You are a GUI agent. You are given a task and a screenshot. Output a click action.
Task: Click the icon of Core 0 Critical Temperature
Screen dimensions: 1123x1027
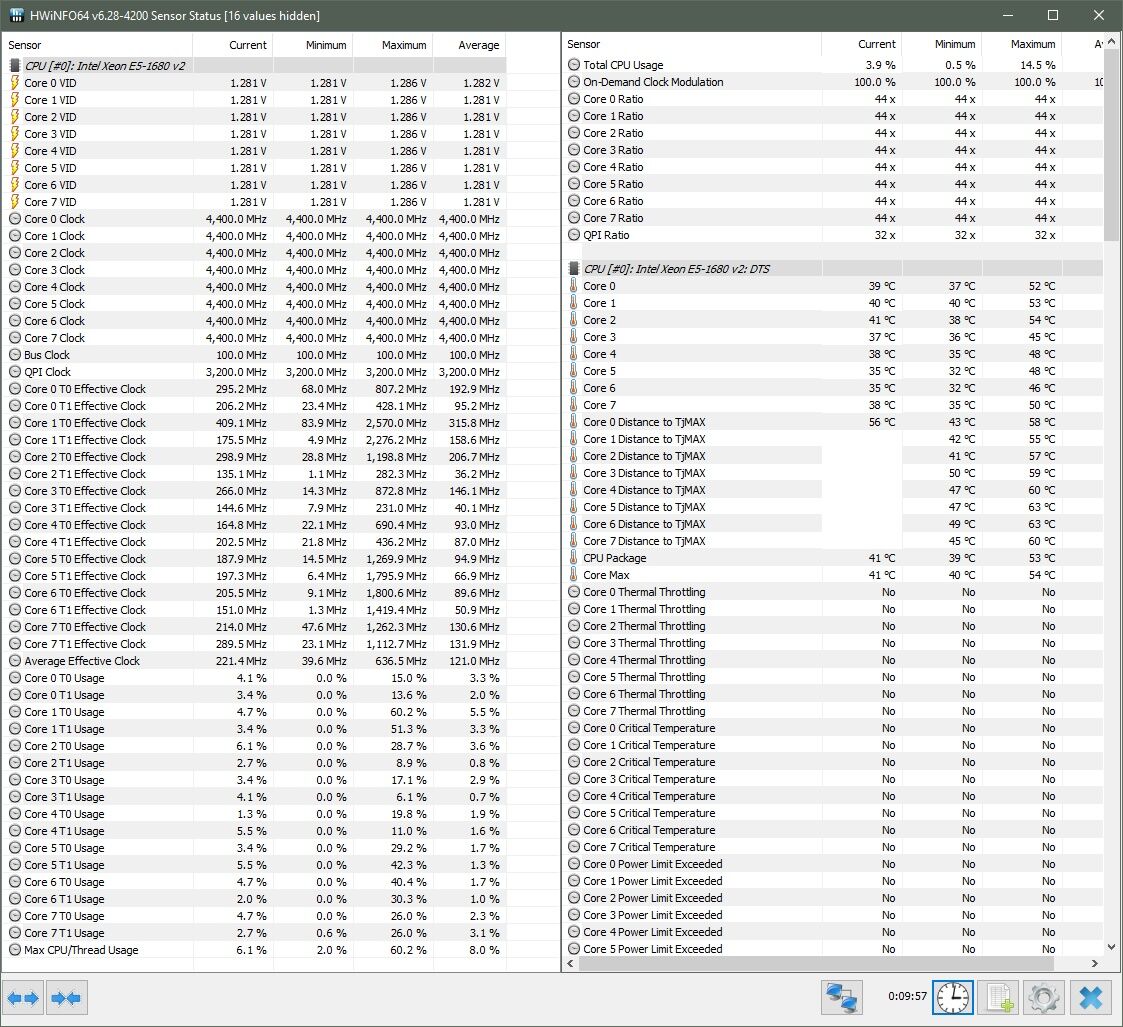(574, 728)
